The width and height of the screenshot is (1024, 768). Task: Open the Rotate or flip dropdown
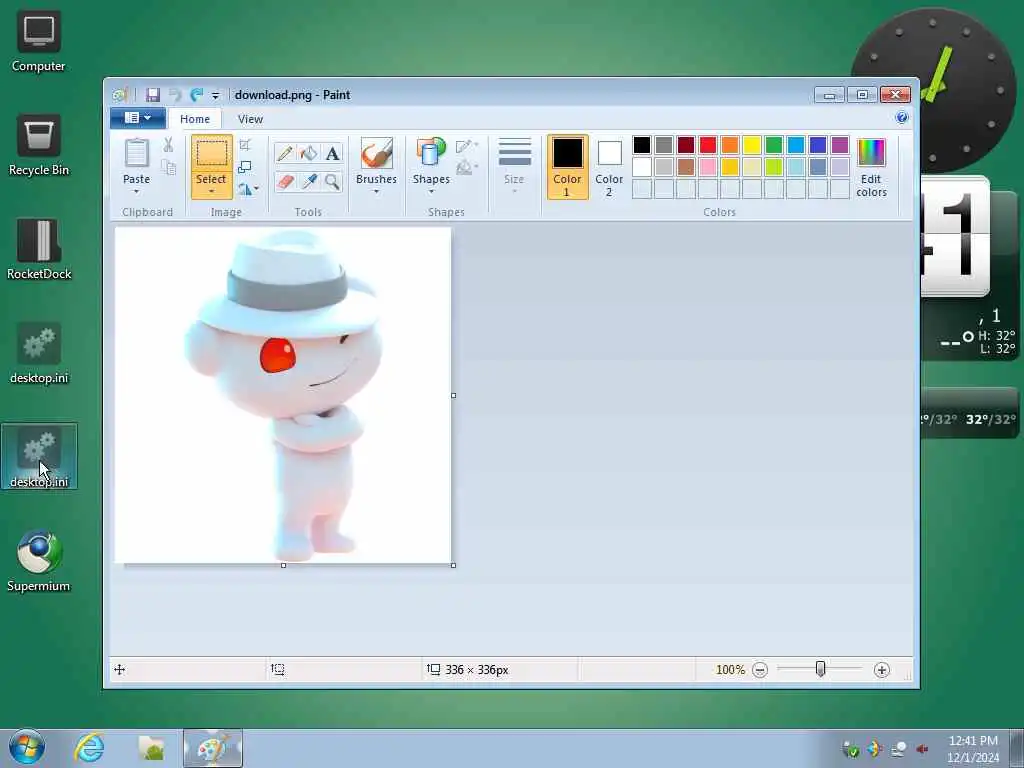(248, 189)
